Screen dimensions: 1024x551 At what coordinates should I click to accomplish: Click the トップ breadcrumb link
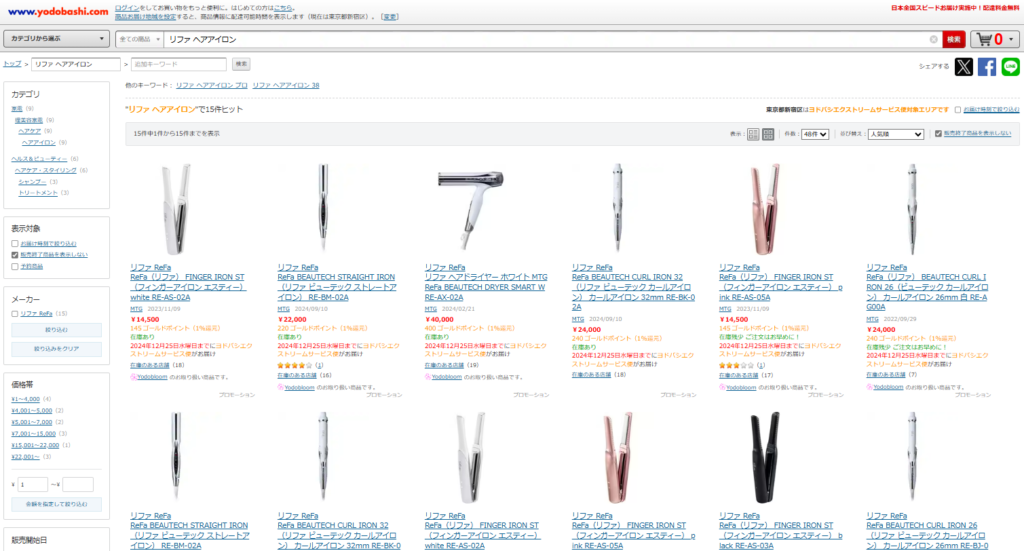(12, 64)
